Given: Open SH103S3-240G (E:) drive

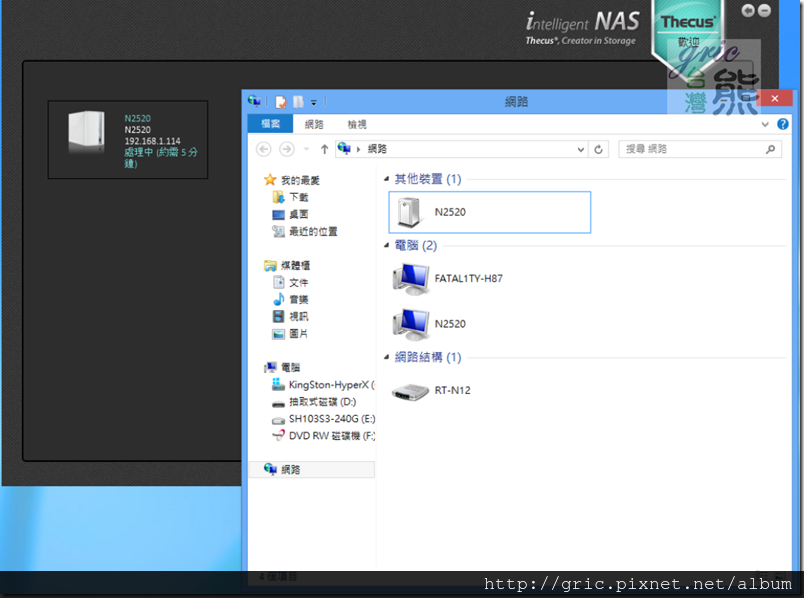Looking at the screenshot, I should tap(323, 419).
